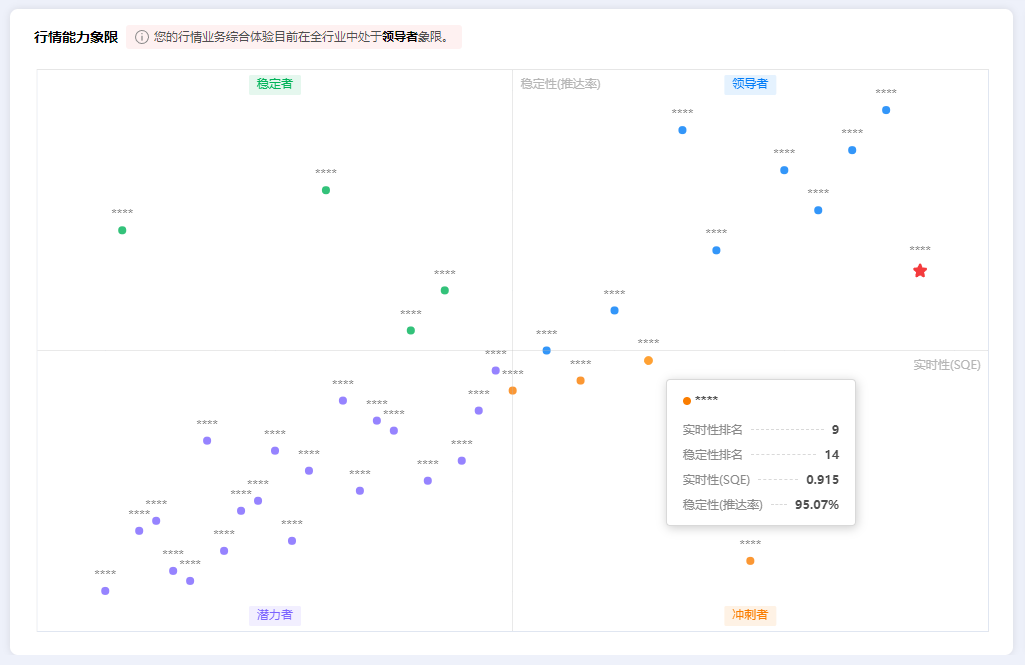Select the lowest orange dot in 冲刺者 quadrant
Screen dimensions: 1025x665
click(750, 561)
